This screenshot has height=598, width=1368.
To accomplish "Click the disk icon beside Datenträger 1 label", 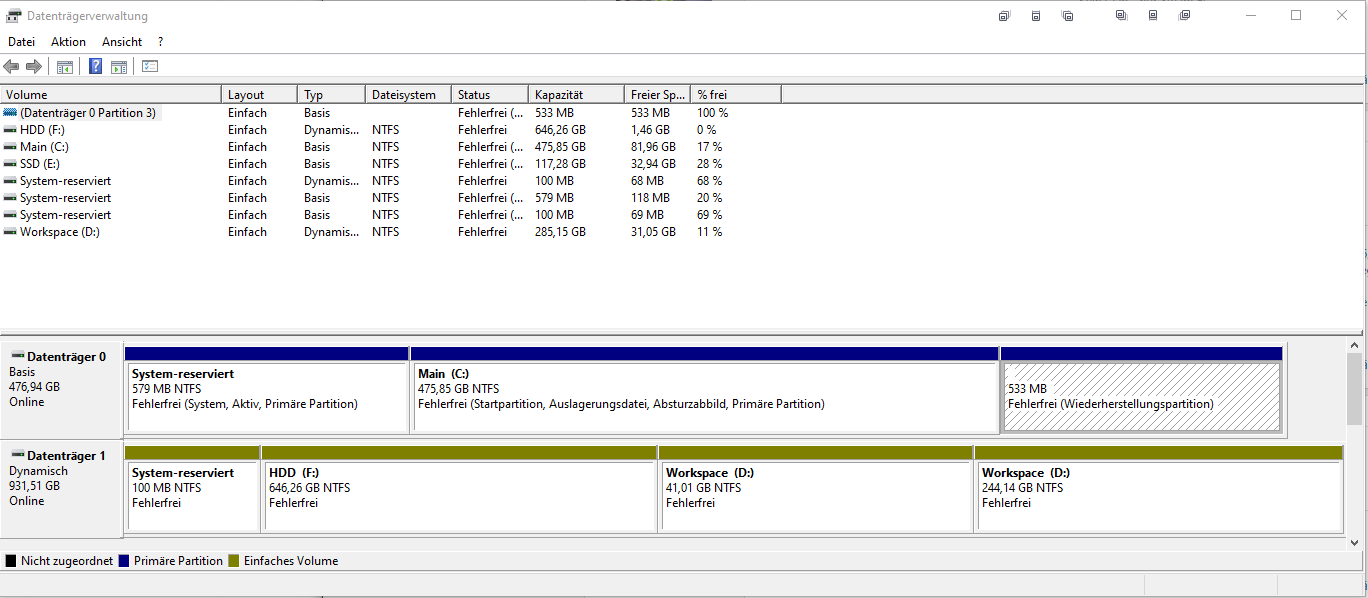I will click(17, 455).
